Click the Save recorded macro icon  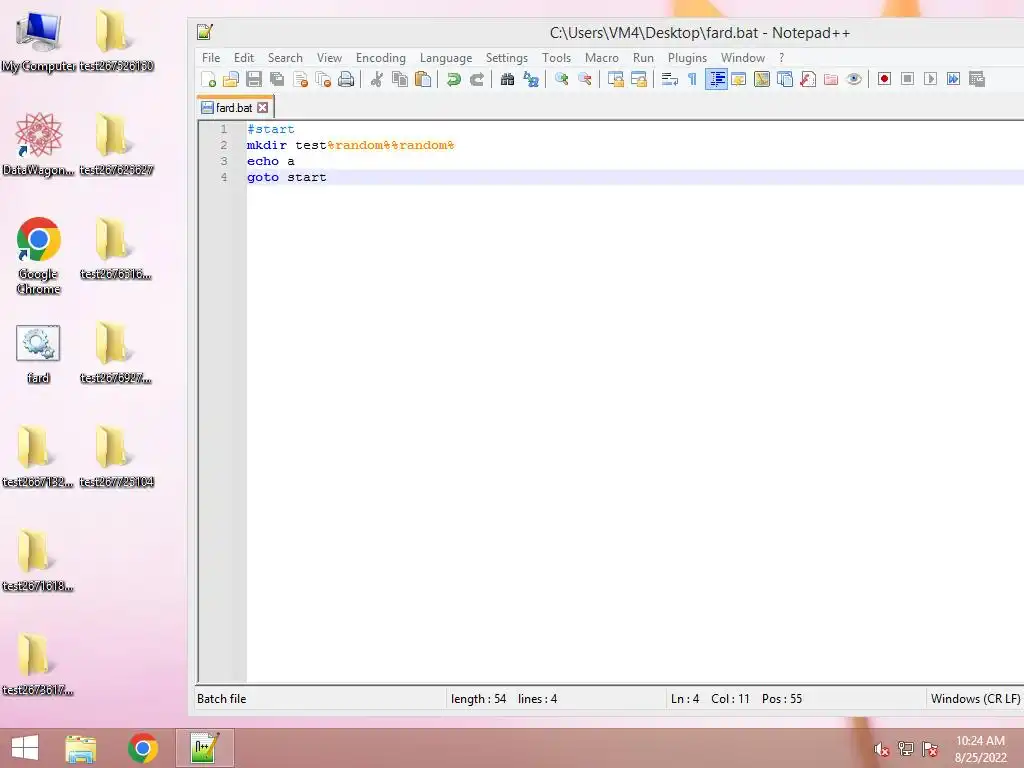click(977, 80)
